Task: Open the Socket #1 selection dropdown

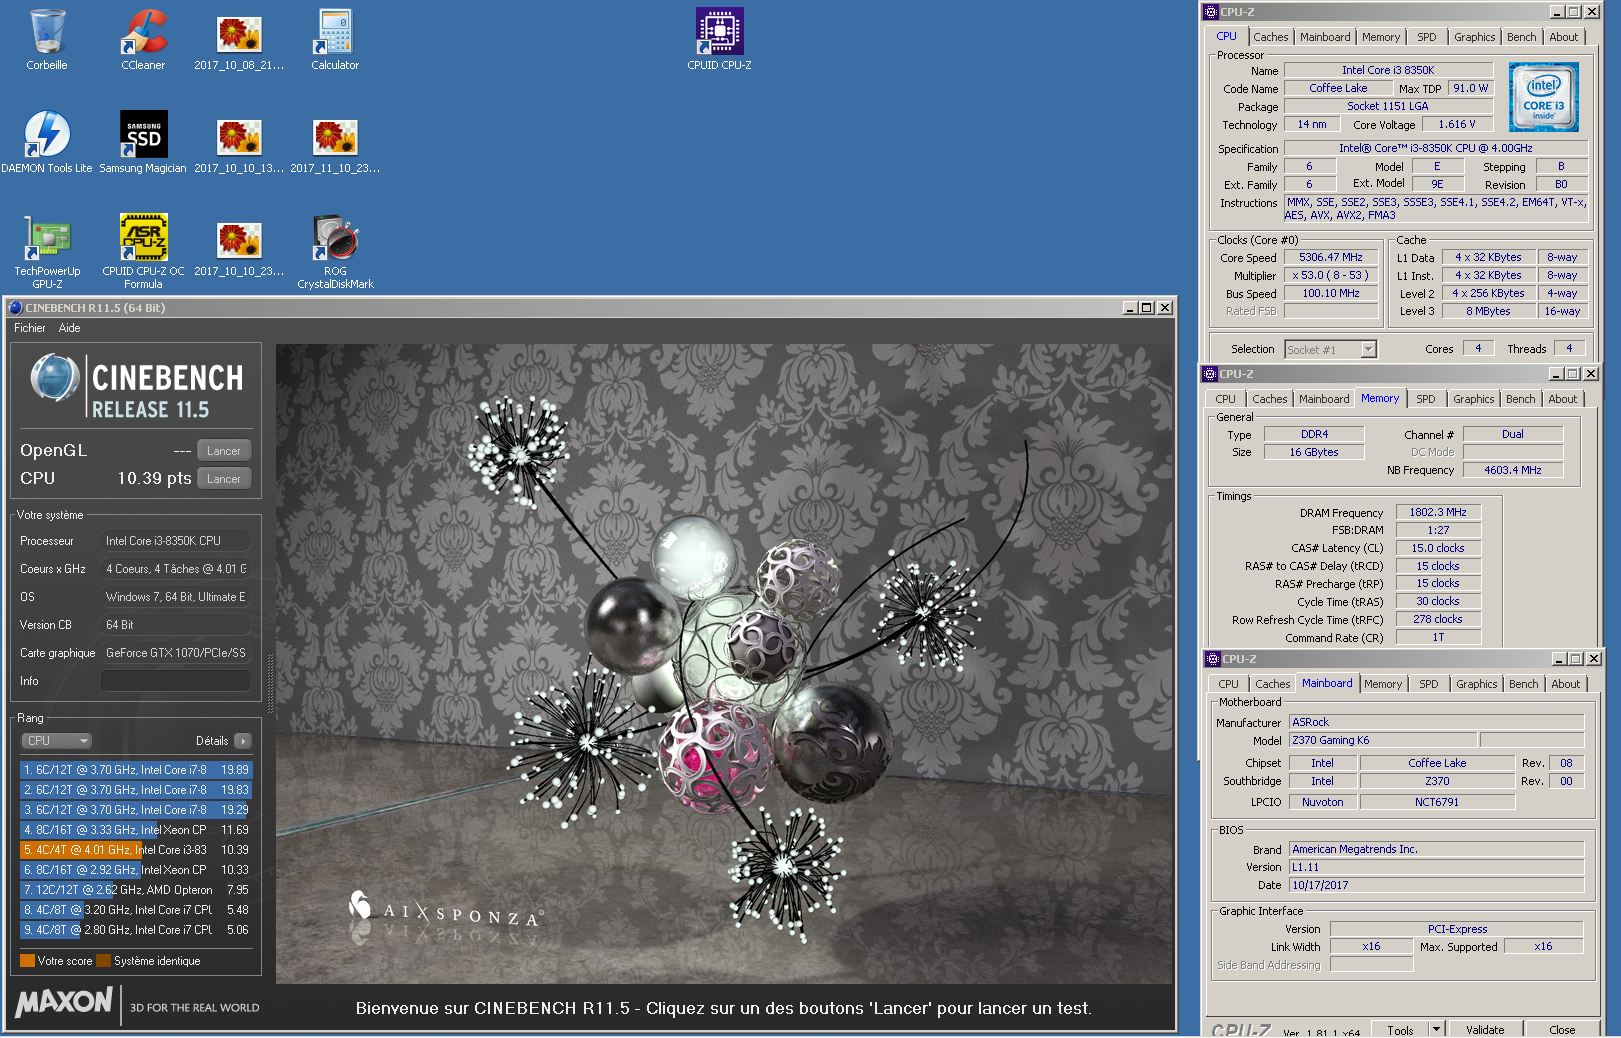Action: coord(1331,349)
